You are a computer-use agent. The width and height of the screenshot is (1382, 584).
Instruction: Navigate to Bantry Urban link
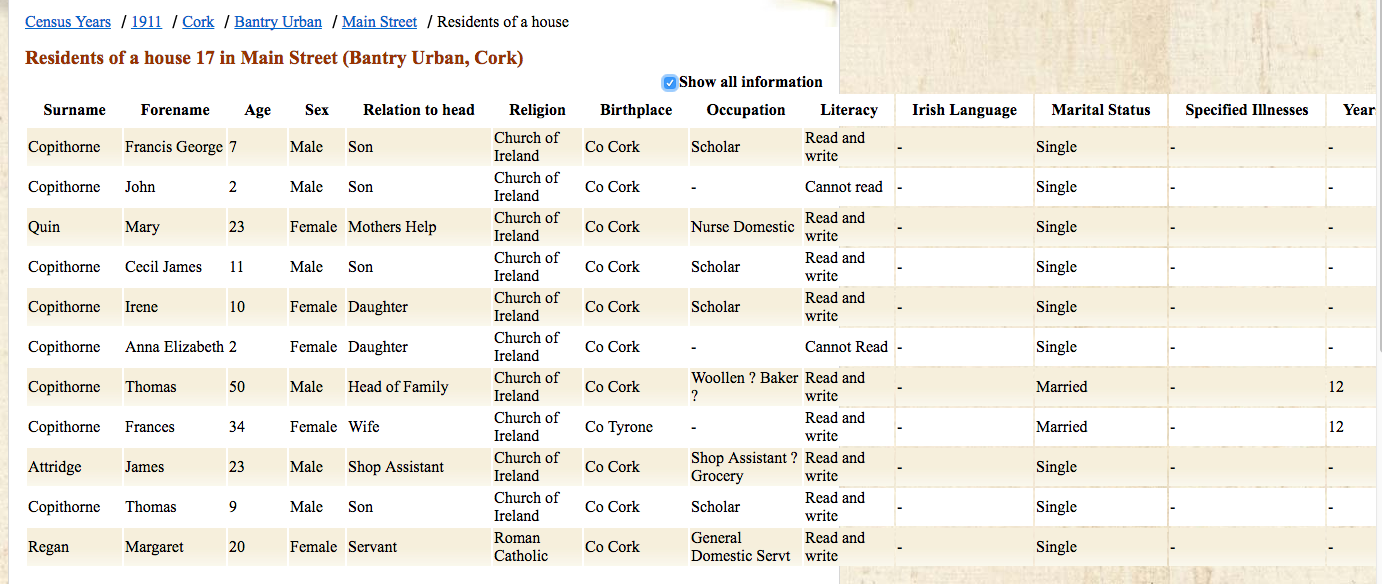pyautogui.click(x=278, y=22)
